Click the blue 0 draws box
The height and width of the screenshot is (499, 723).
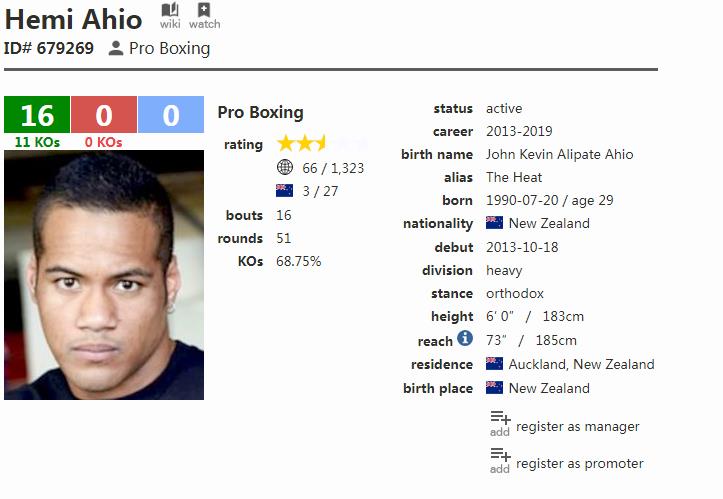pos(171,115)
